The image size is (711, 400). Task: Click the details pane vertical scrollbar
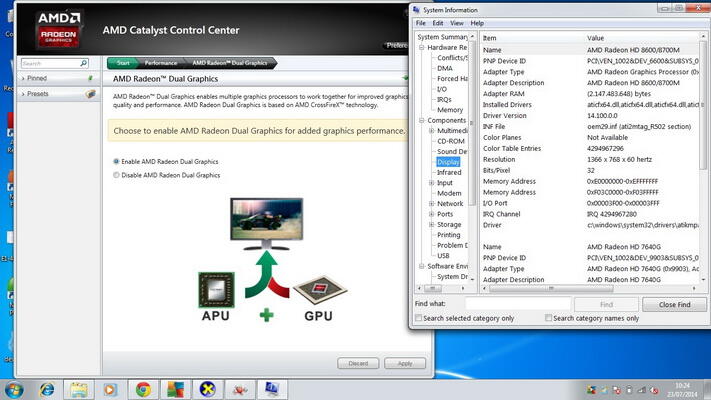coord(704,104)
